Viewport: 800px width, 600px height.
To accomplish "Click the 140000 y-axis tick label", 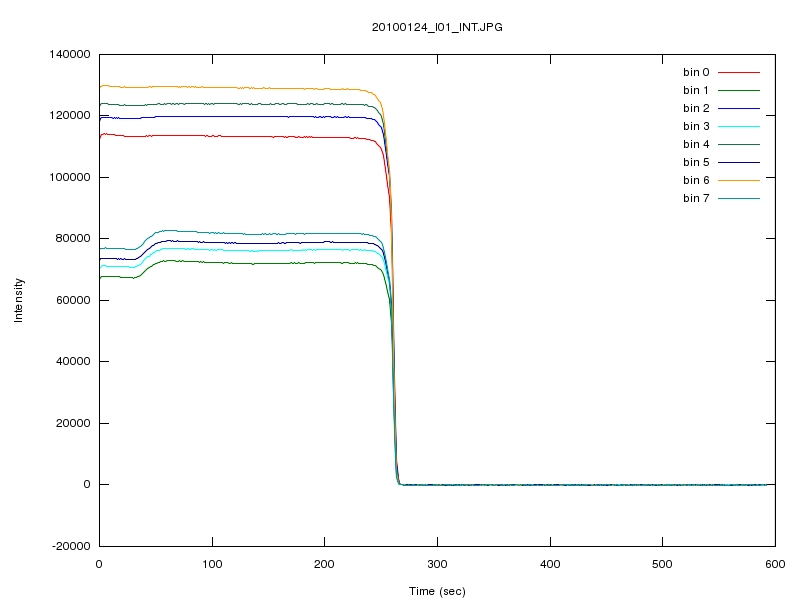I will [69, 54].
